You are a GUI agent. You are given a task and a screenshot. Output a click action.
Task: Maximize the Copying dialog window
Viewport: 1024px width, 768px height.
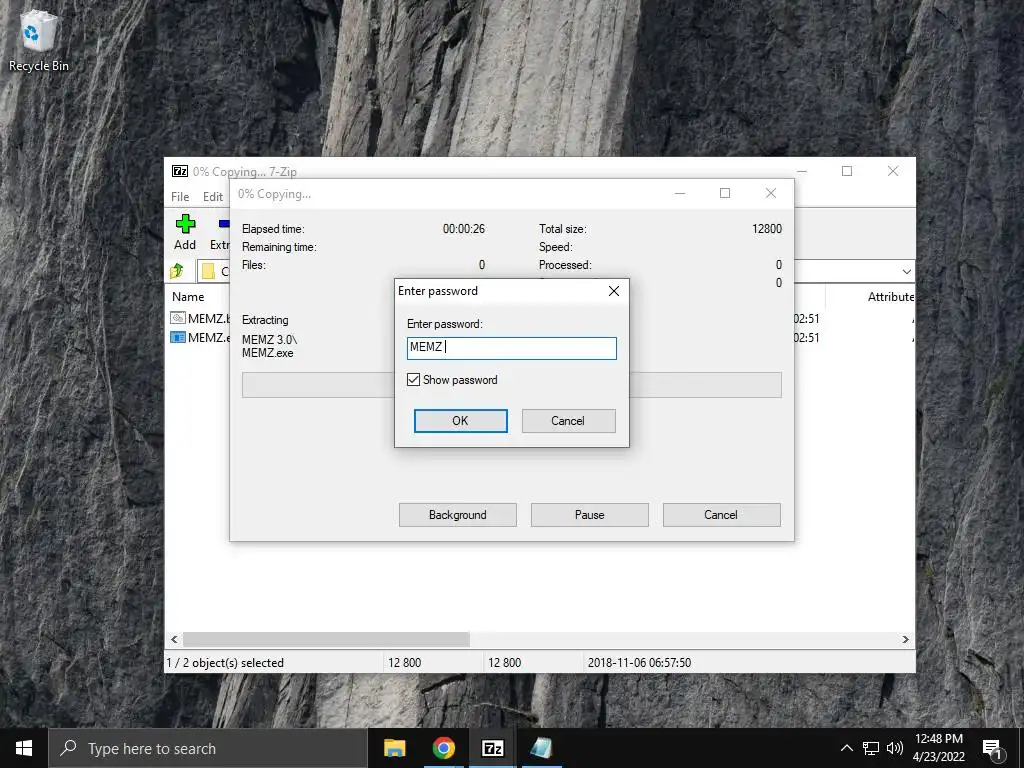725,193
